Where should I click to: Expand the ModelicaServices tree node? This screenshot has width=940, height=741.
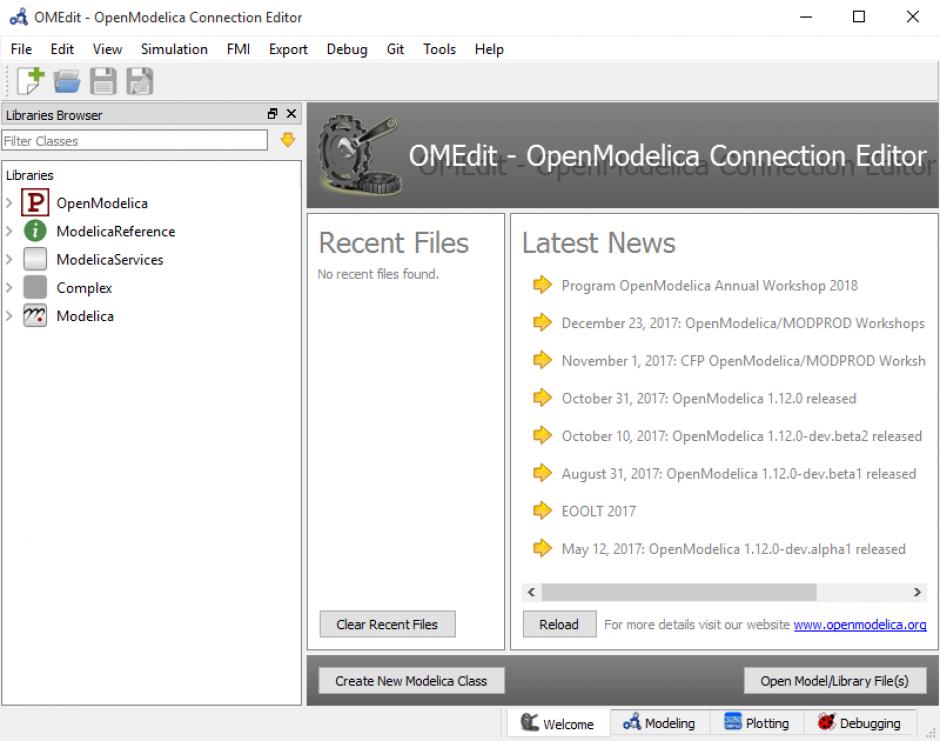[9, 259]
